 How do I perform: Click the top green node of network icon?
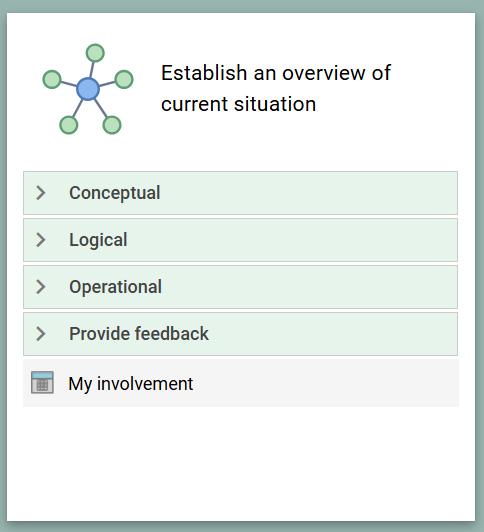coord(95,53)
